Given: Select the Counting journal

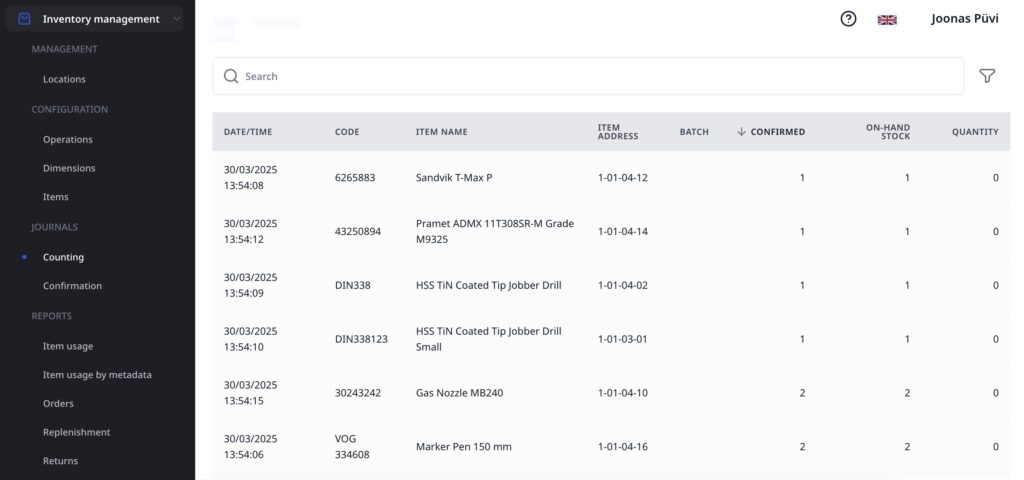Looking at the screenshot, I should tap(63, 257).
